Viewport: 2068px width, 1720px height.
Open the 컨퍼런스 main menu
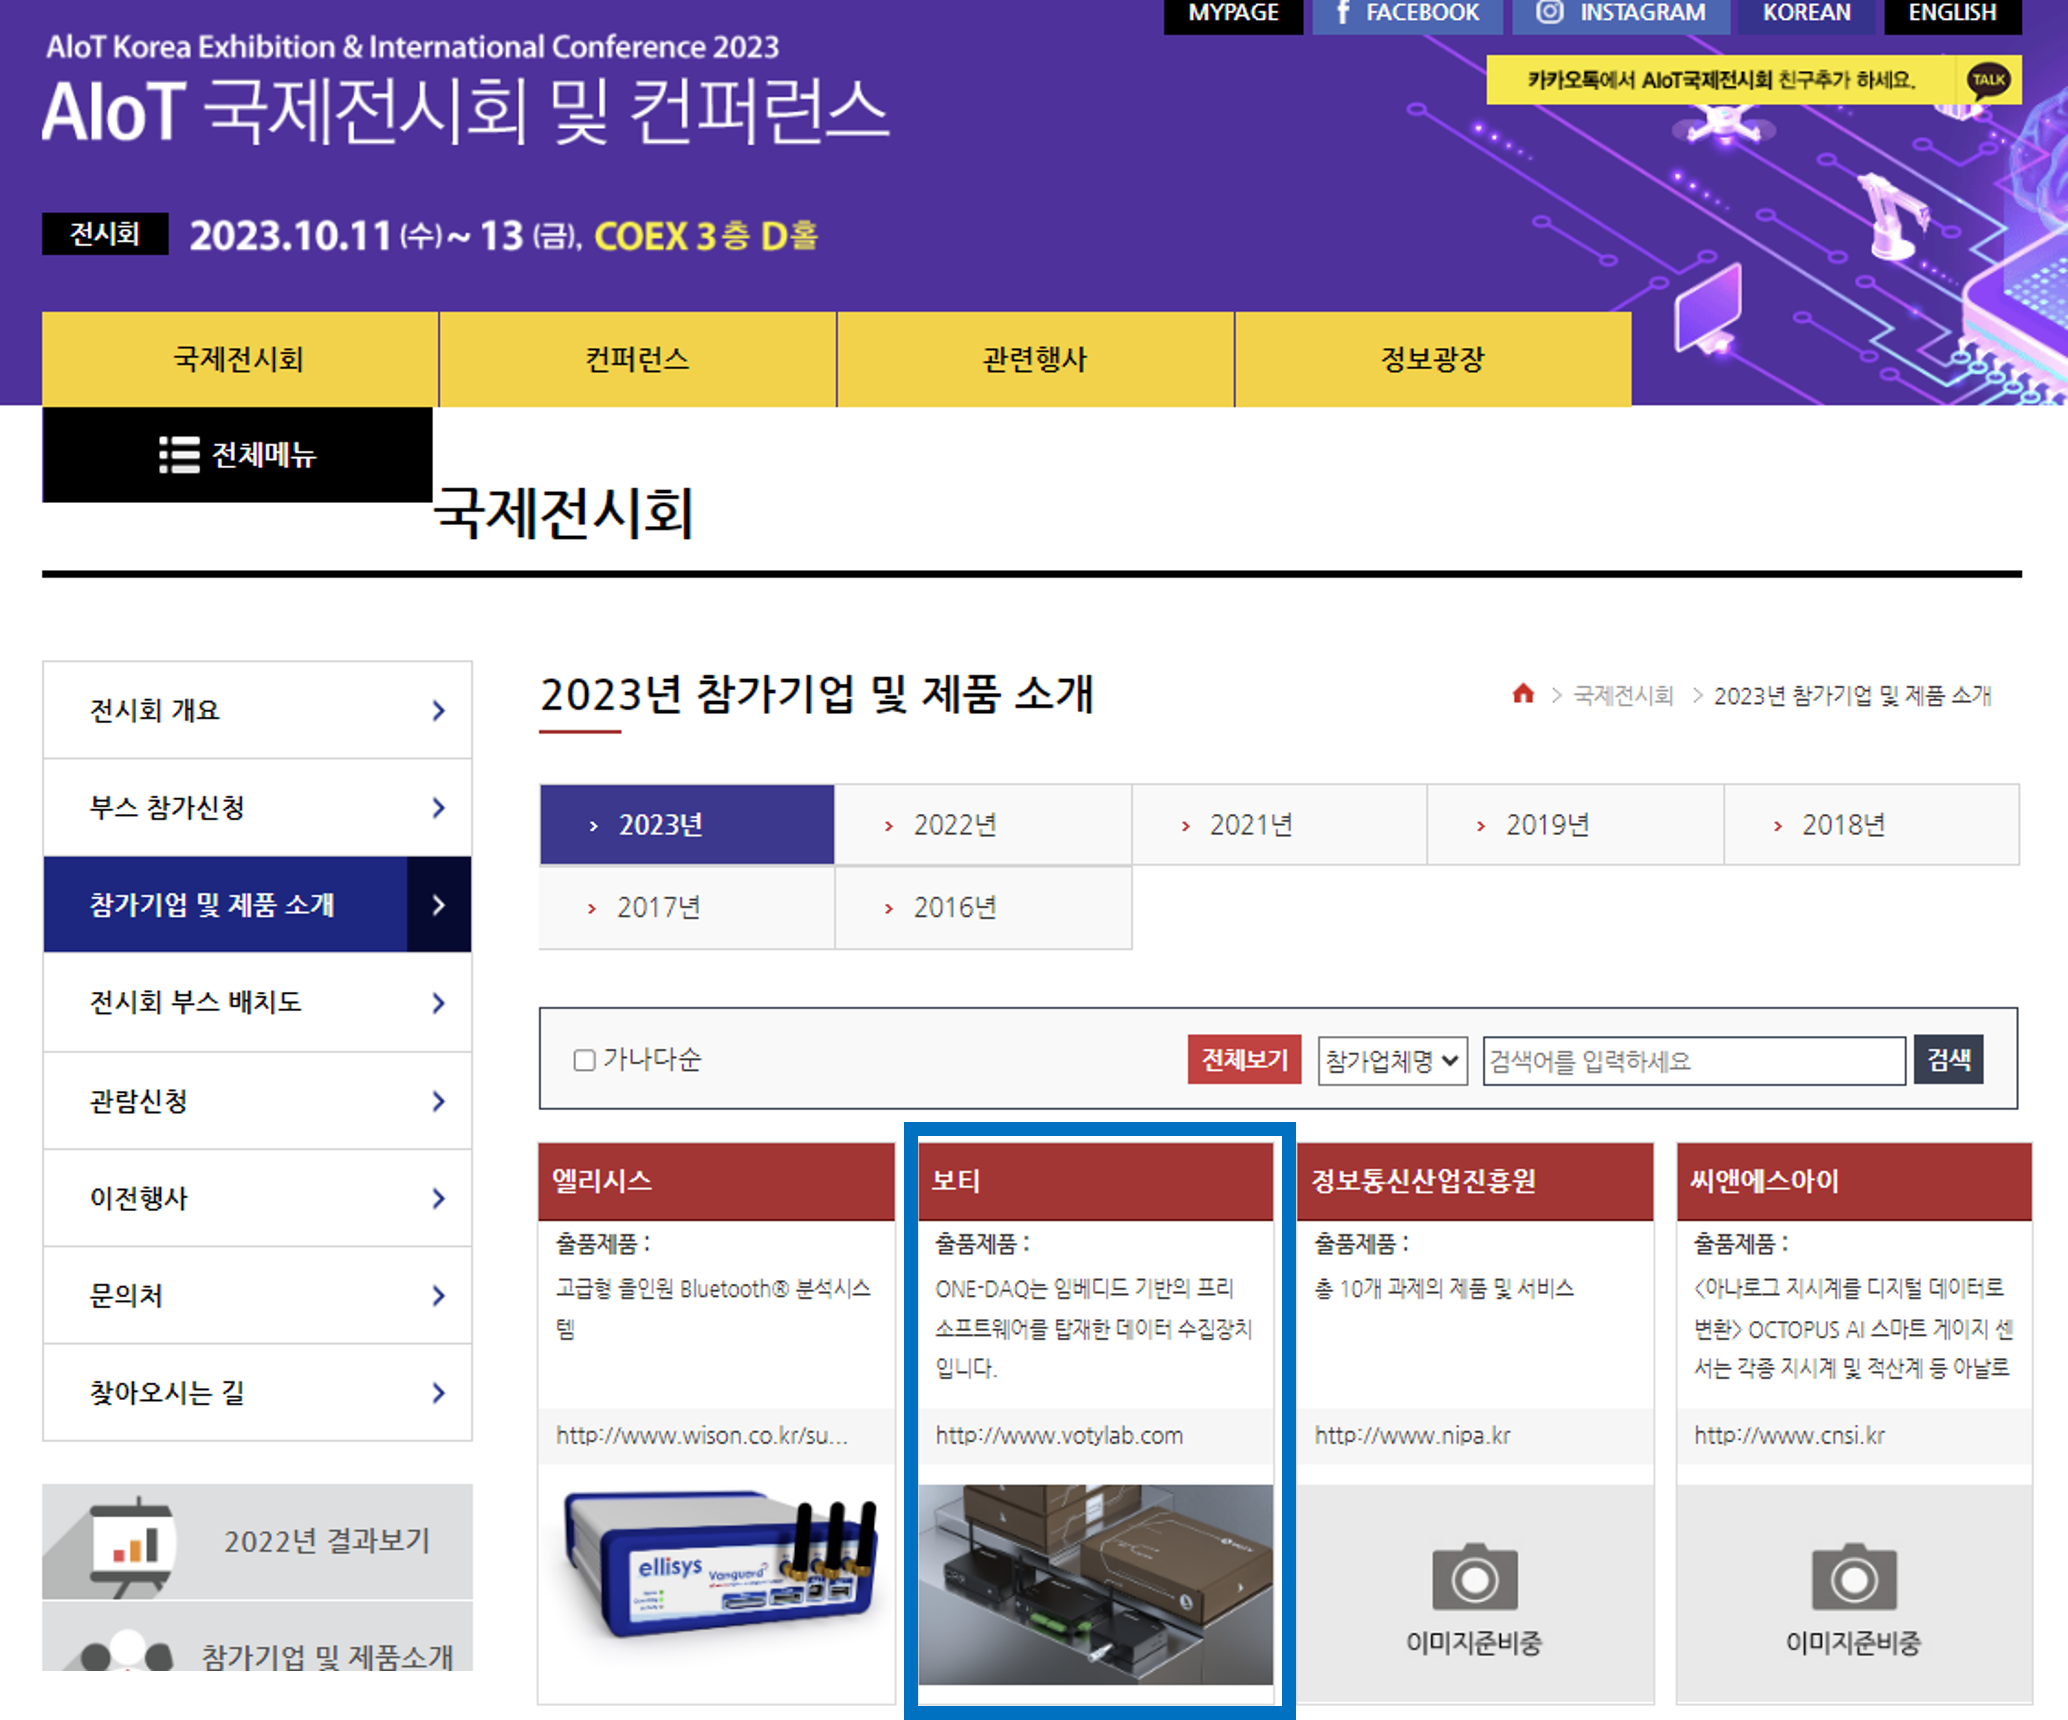tap(637, 359)
